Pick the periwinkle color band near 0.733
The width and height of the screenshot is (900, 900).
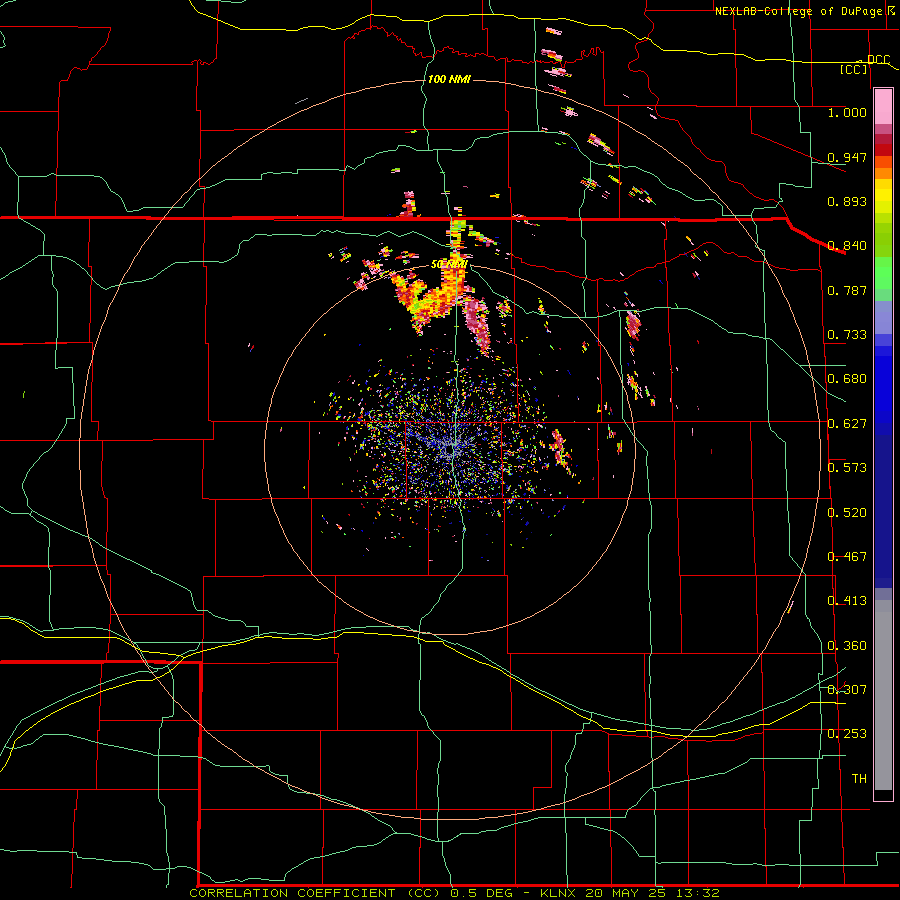[x=883, y=318]
